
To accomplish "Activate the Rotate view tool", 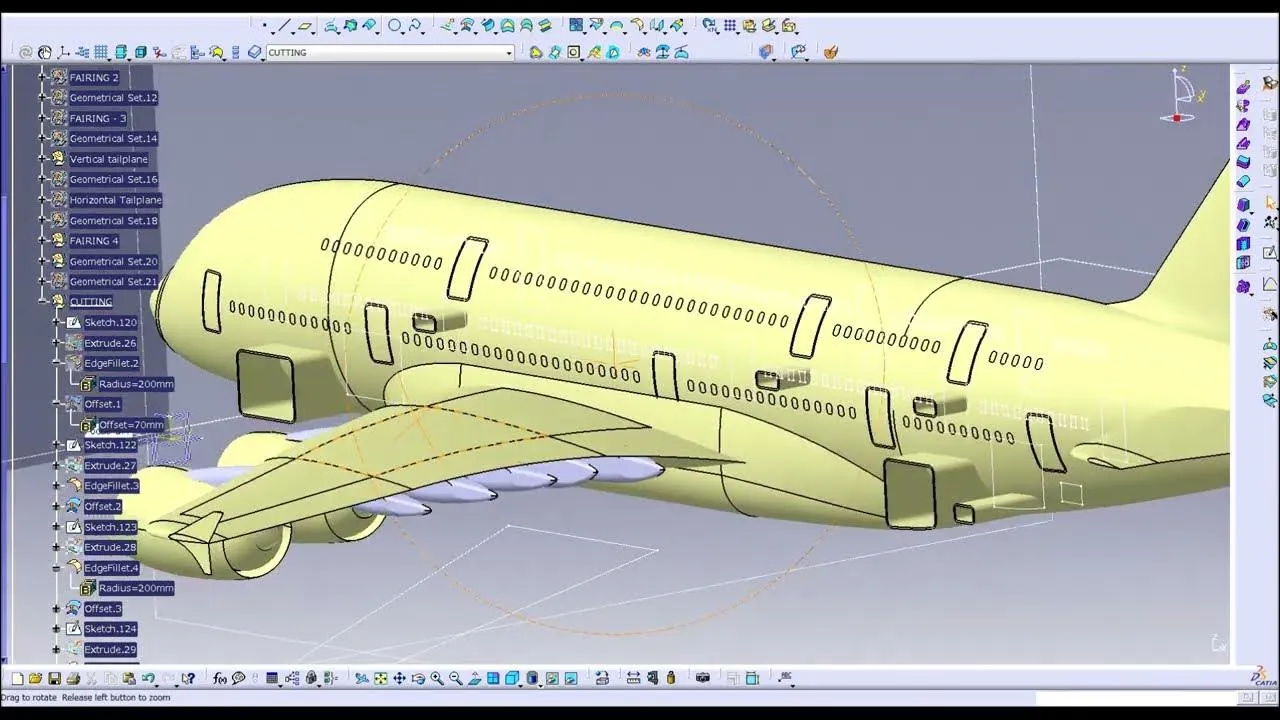I will pos(418,678).
